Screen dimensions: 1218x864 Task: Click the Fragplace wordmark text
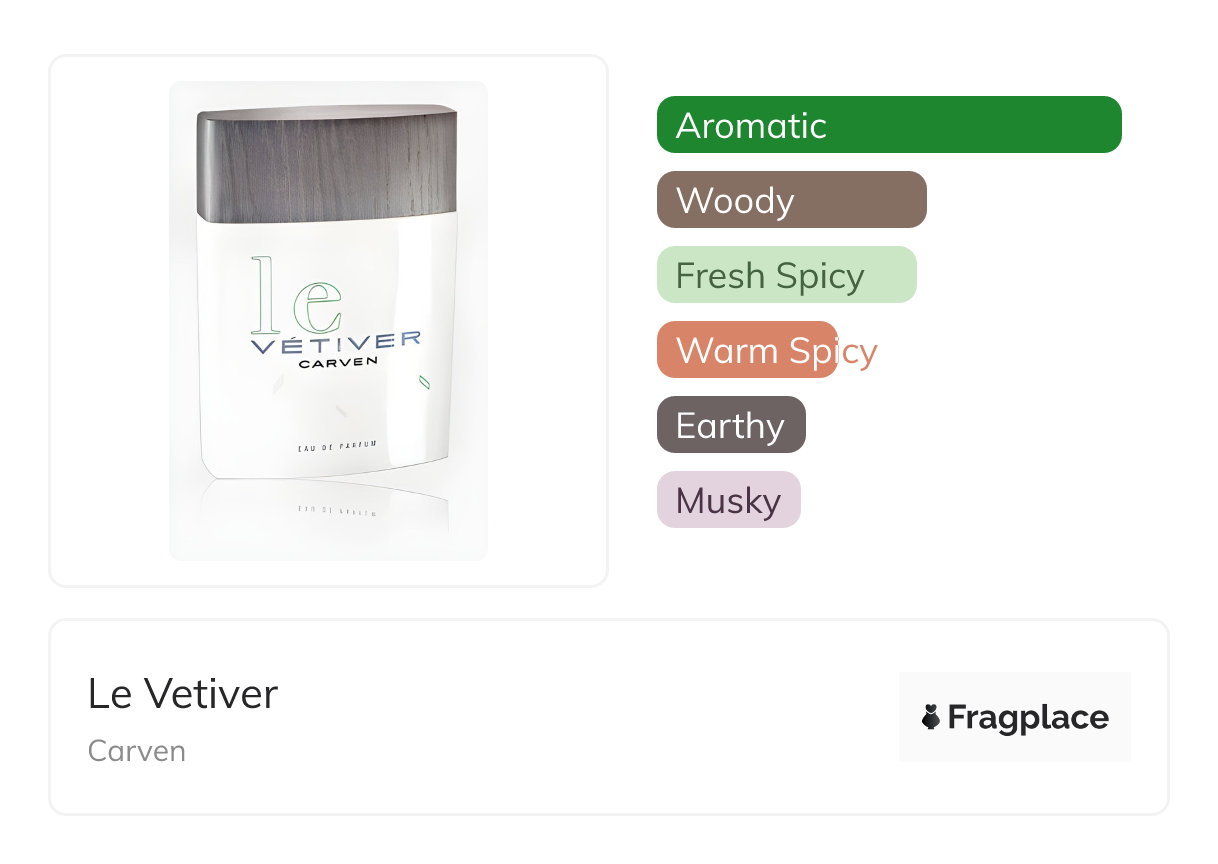point(1028,718)
